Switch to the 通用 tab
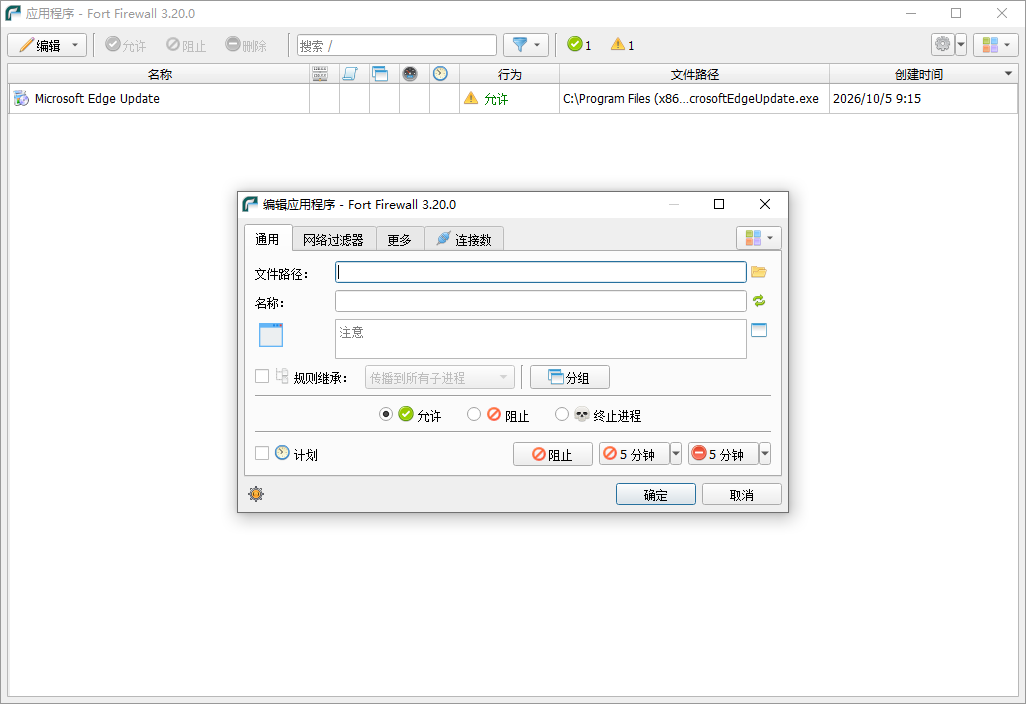Viewport: 1026px width, 704px height. click(267, 239)
